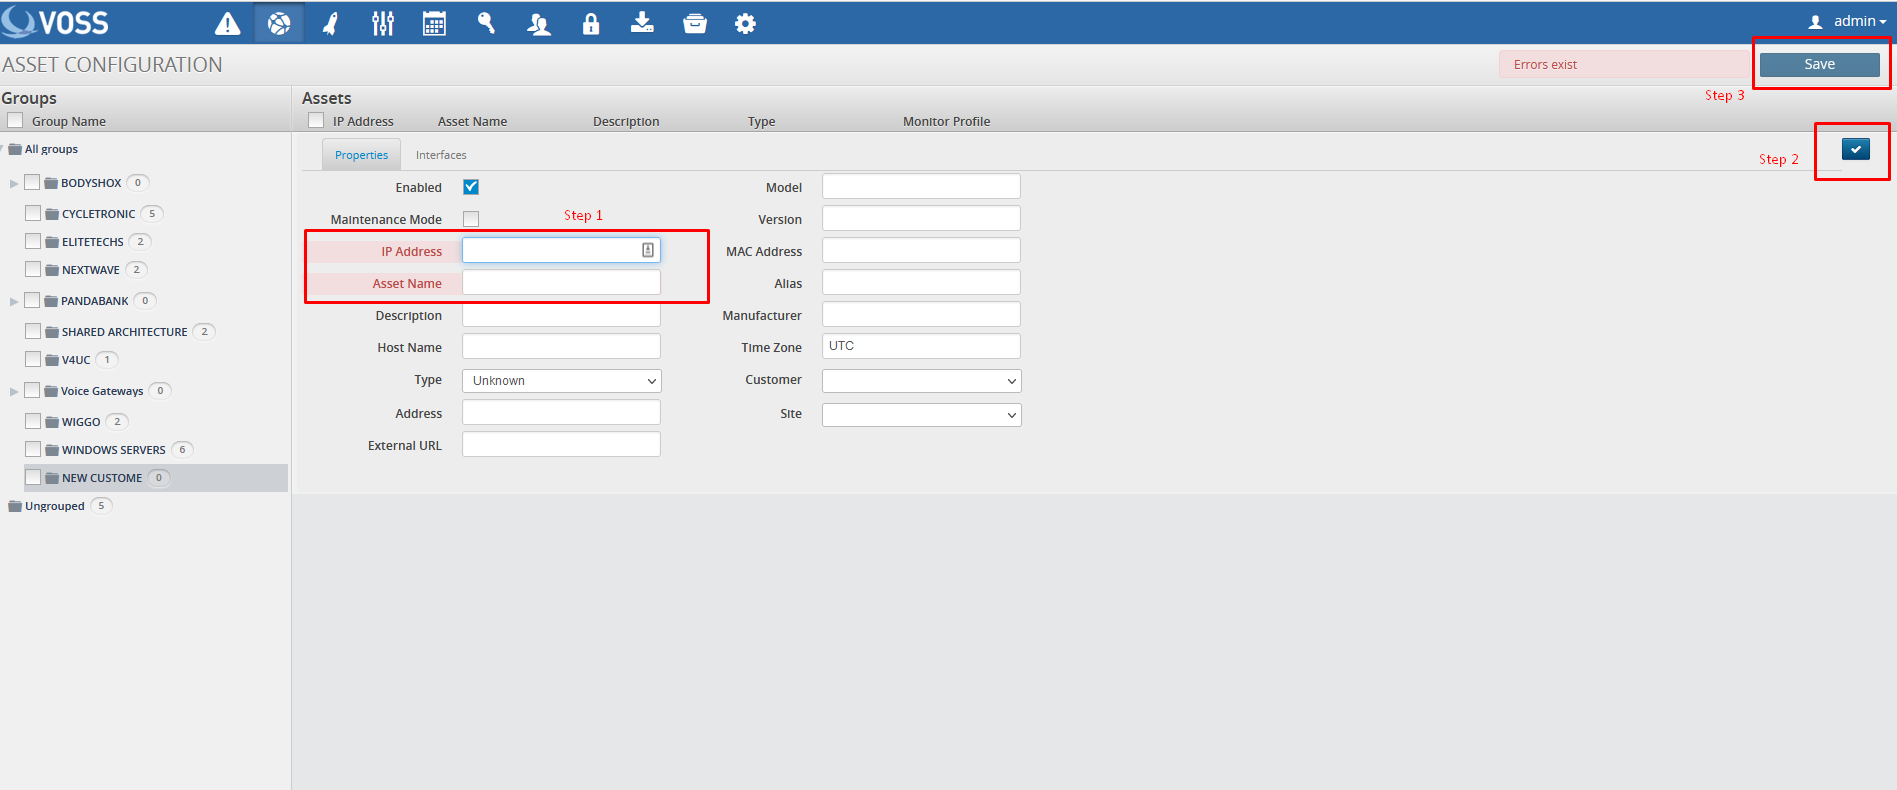Click the blue checkmark confirm button

1855,149
